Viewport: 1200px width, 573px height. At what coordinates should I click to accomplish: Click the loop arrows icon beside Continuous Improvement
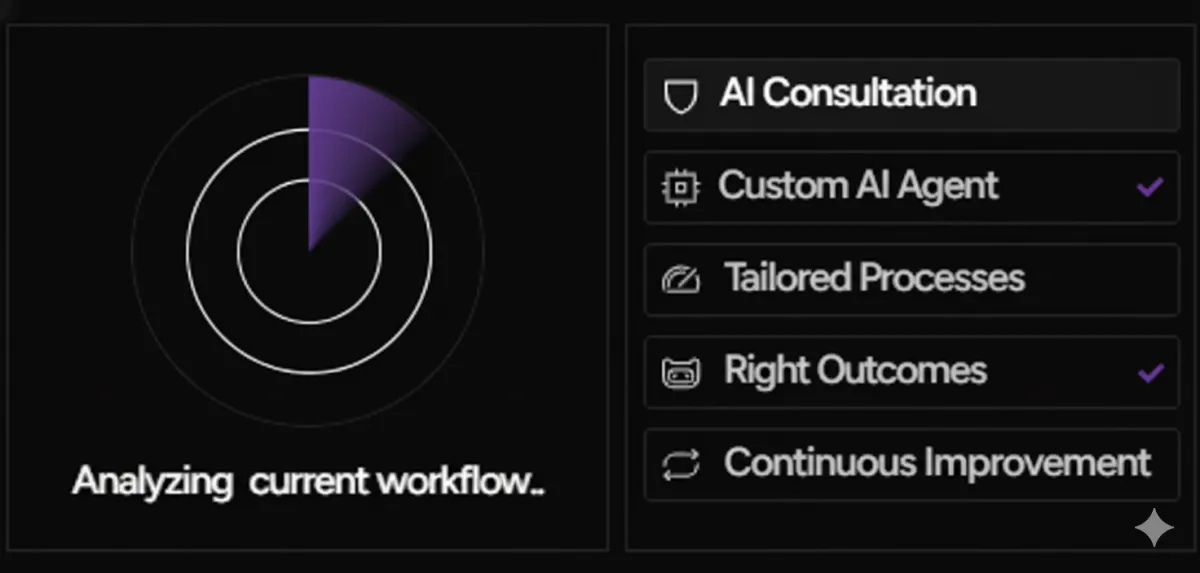point(680,465)
